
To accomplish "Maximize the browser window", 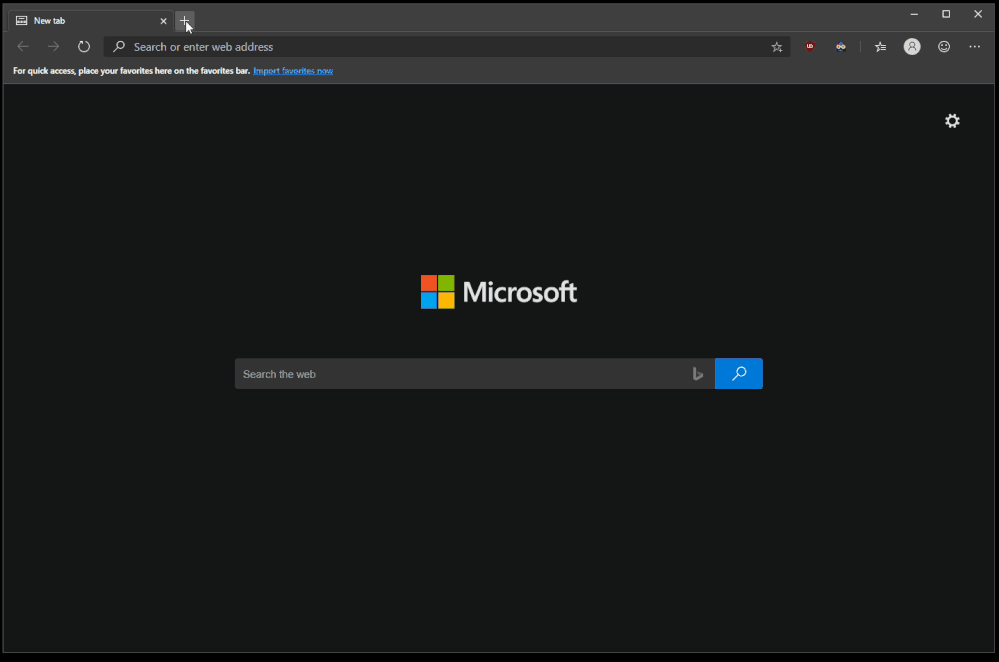I will (946, 14).
